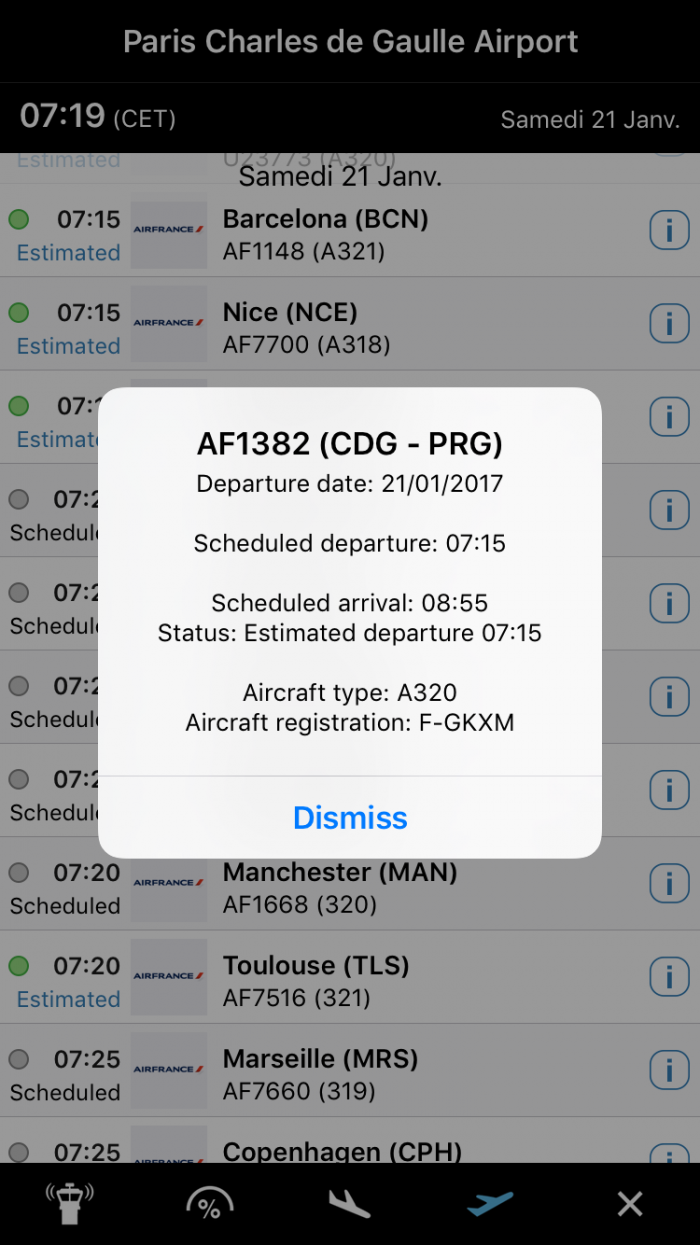
Task: Tap the Copenhagen (CPH) flight row
Action: tap(400, 1150)
